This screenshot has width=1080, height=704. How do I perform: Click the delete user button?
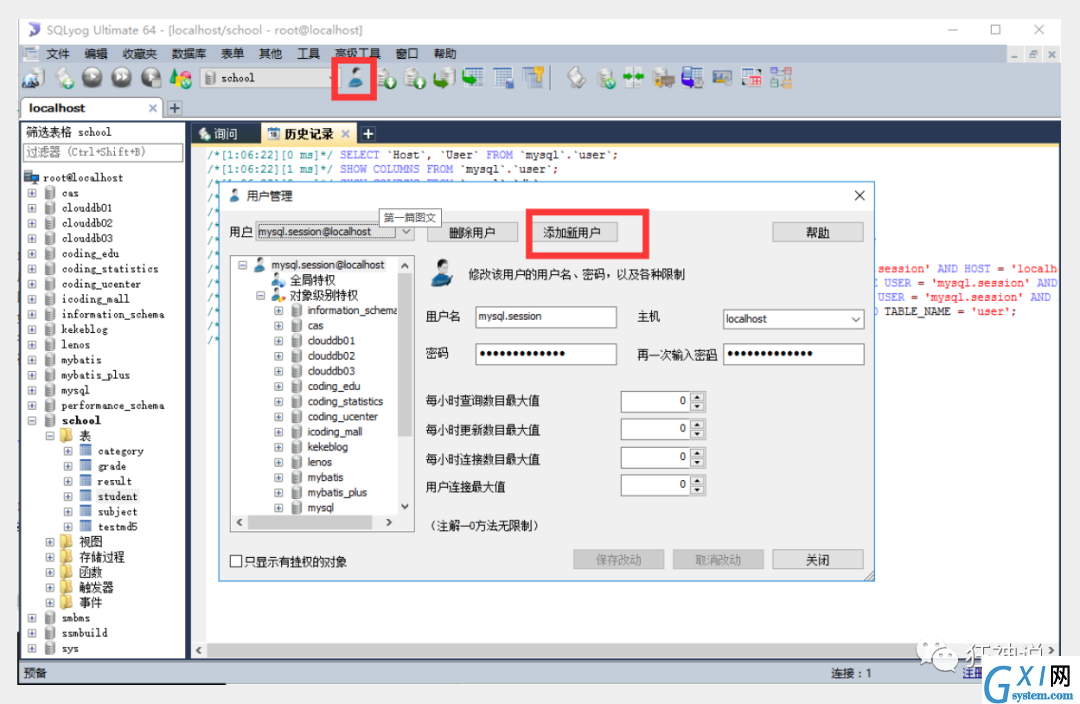click(472, 232)
